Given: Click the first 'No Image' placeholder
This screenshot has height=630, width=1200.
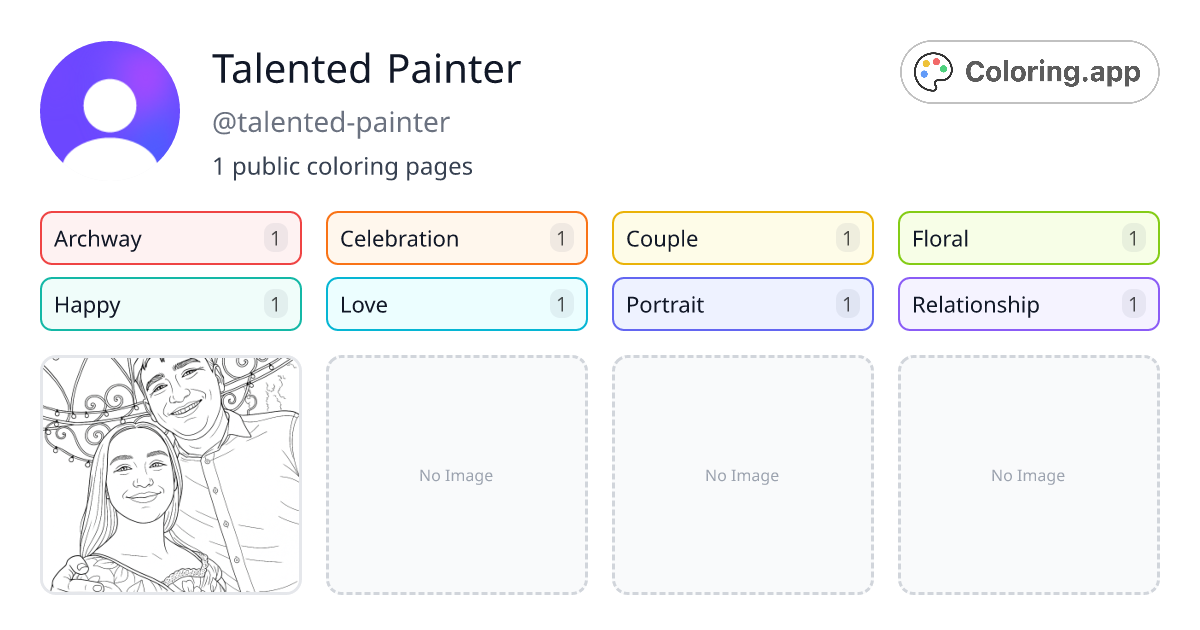Looking at the screenshot, I should coord(456,475).
